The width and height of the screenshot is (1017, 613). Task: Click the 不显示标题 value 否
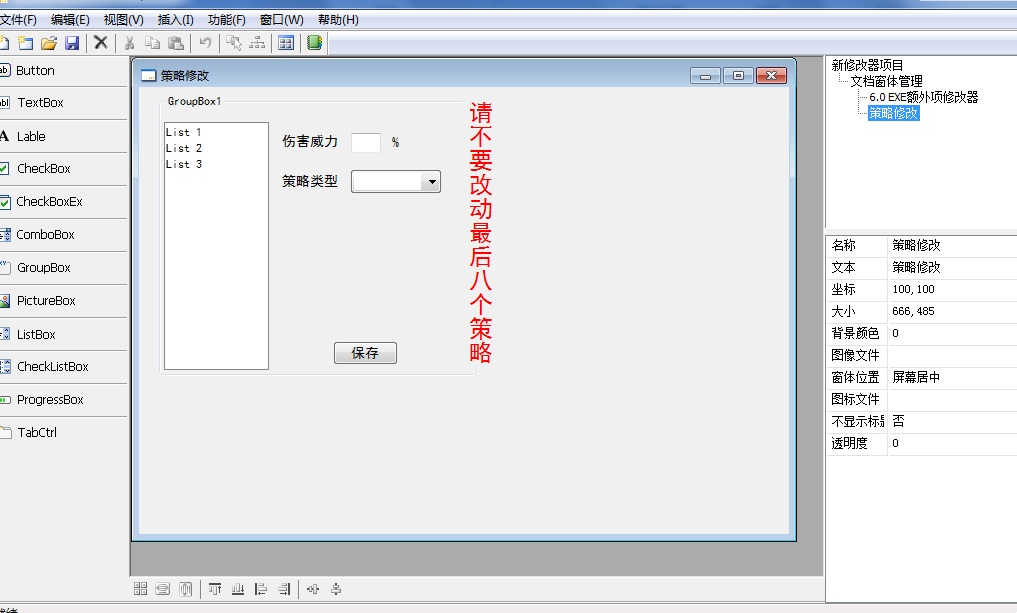click(952, 422)
